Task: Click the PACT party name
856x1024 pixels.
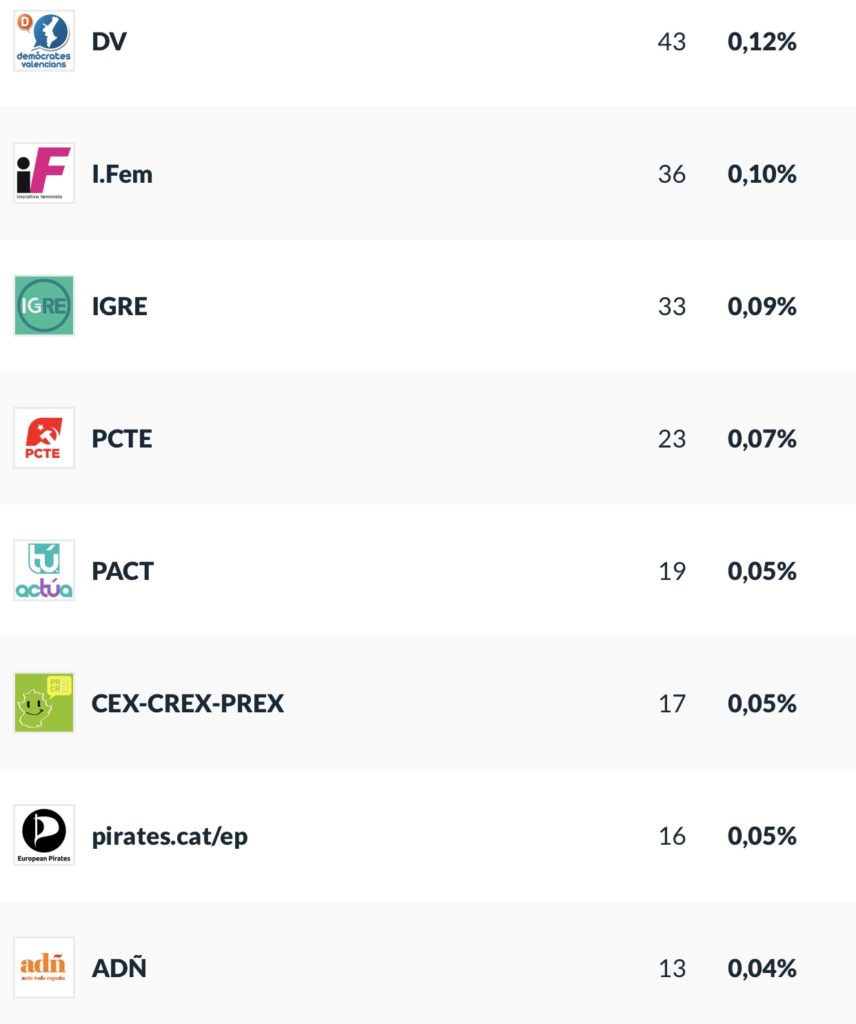Action: [x=123, y=571]
